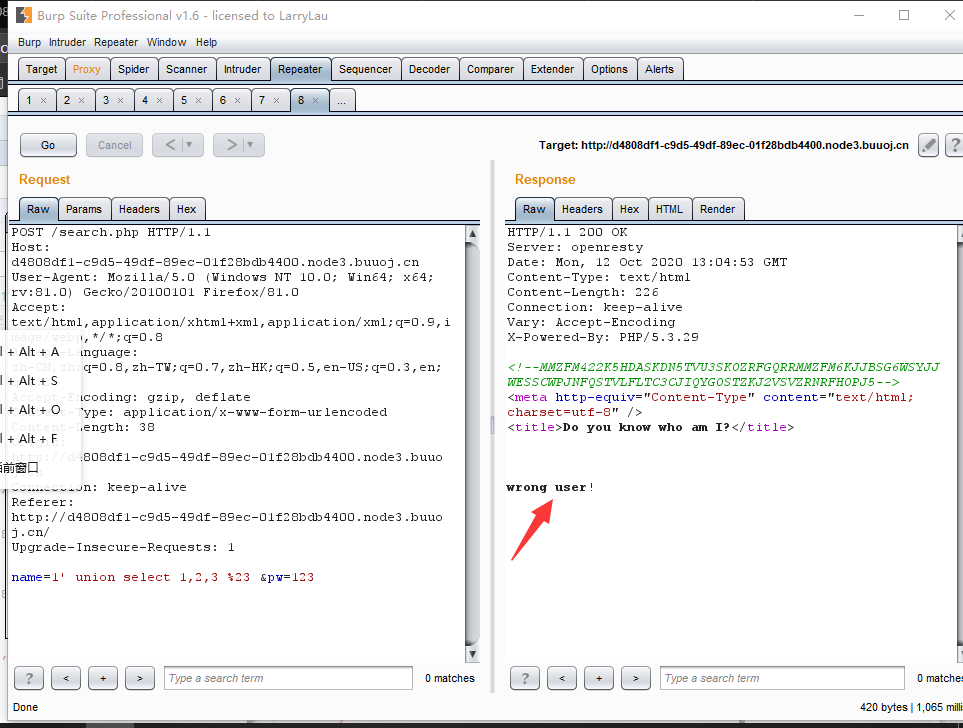This screenshot has width=963, height=728.
Task: Switch to the Comparer tab
Action: pyautogui.click(x=490, y=69)
